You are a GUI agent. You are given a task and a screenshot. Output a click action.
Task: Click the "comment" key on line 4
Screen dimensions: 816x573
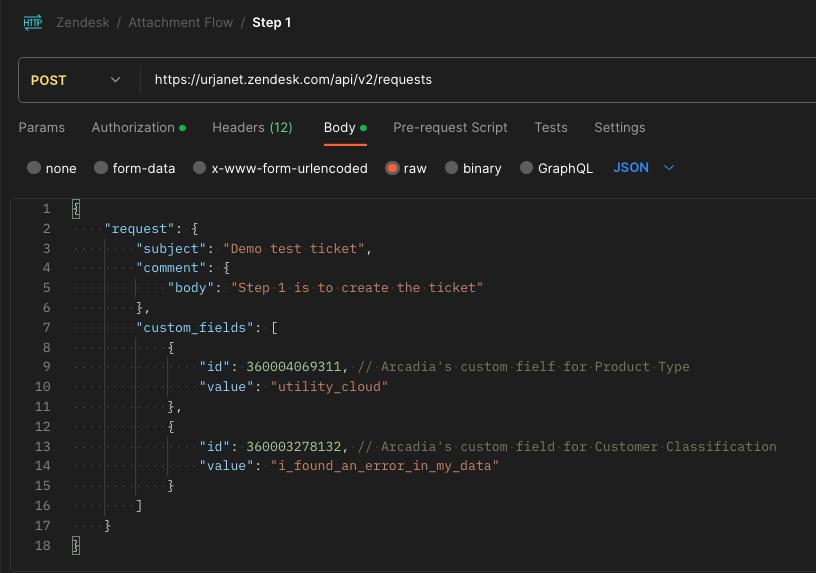(x=171, y=268)
